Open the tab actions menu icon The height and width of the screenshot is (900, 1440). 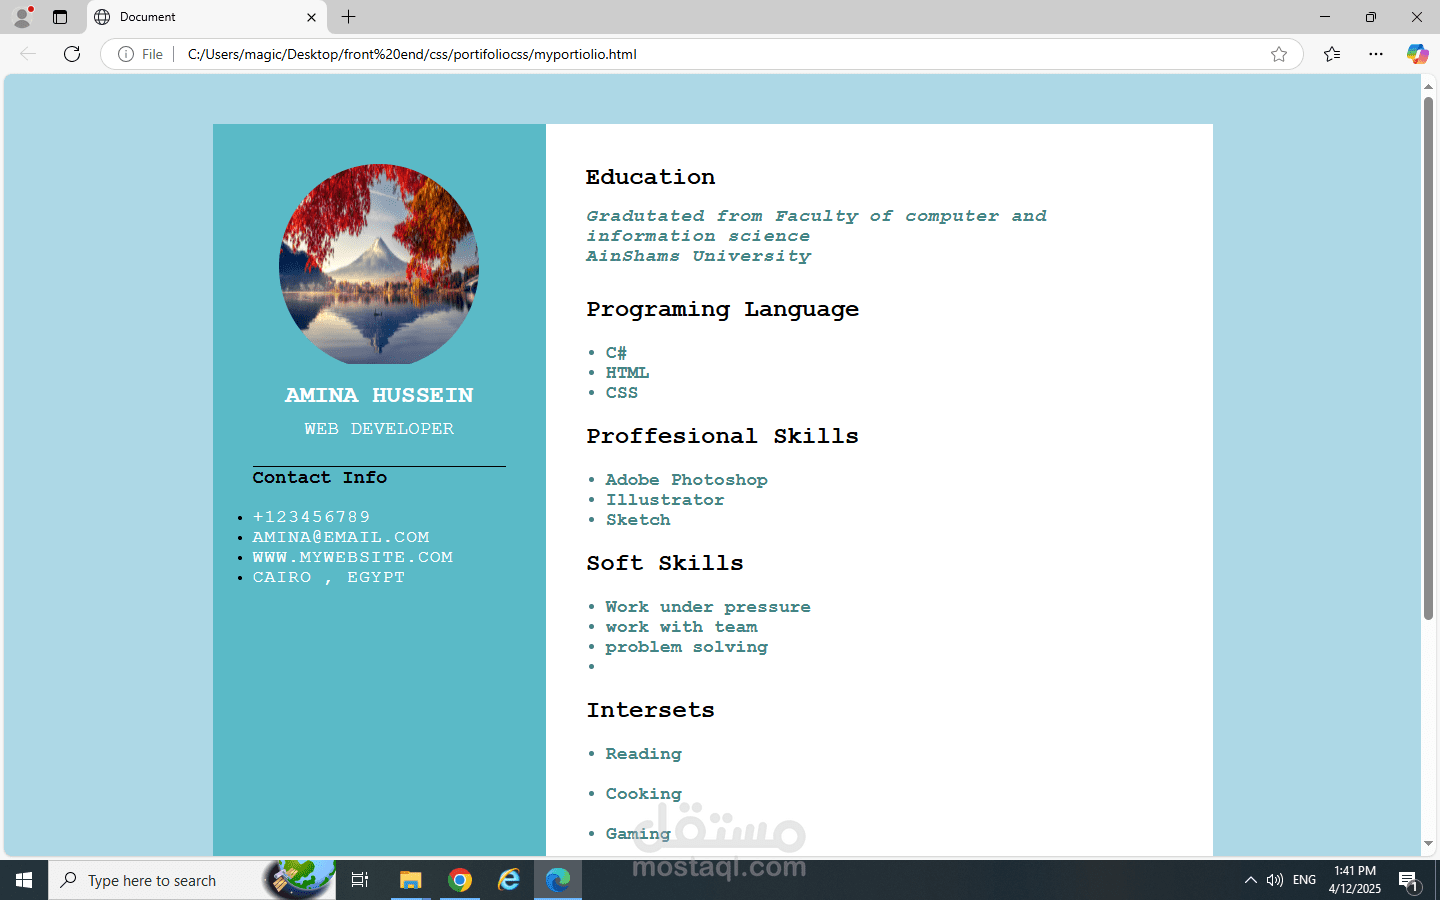(x=60, y=17)
